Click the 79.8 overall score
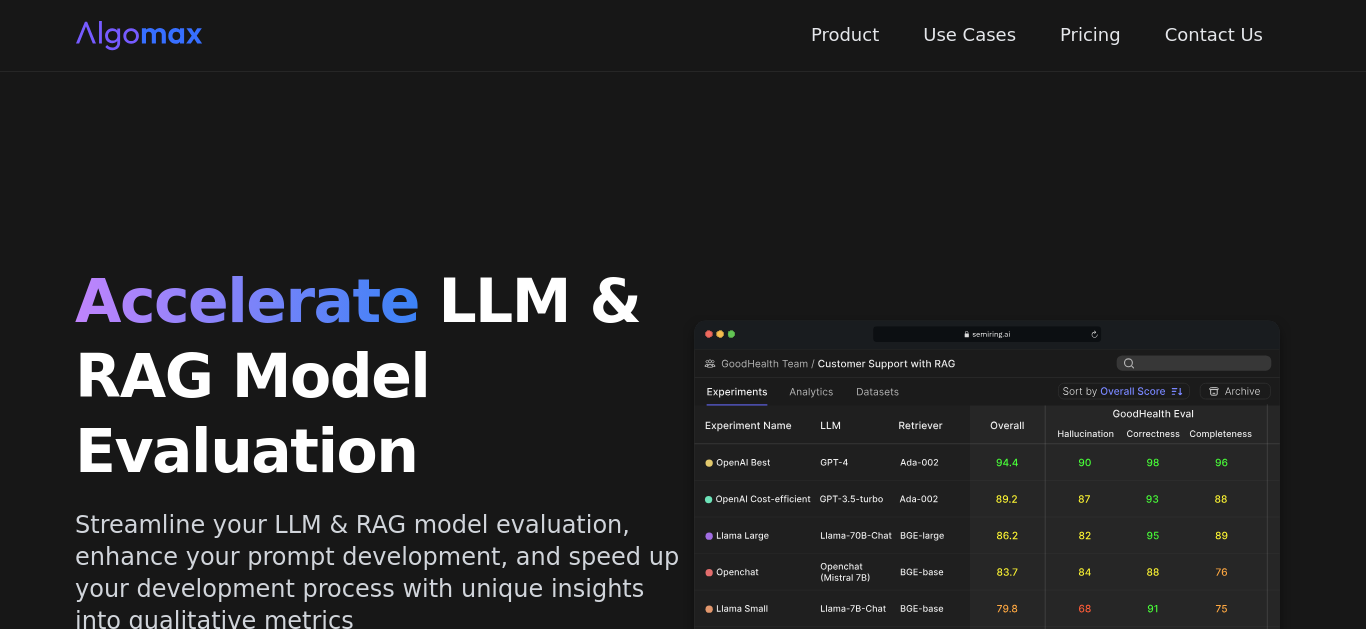 1007,609
